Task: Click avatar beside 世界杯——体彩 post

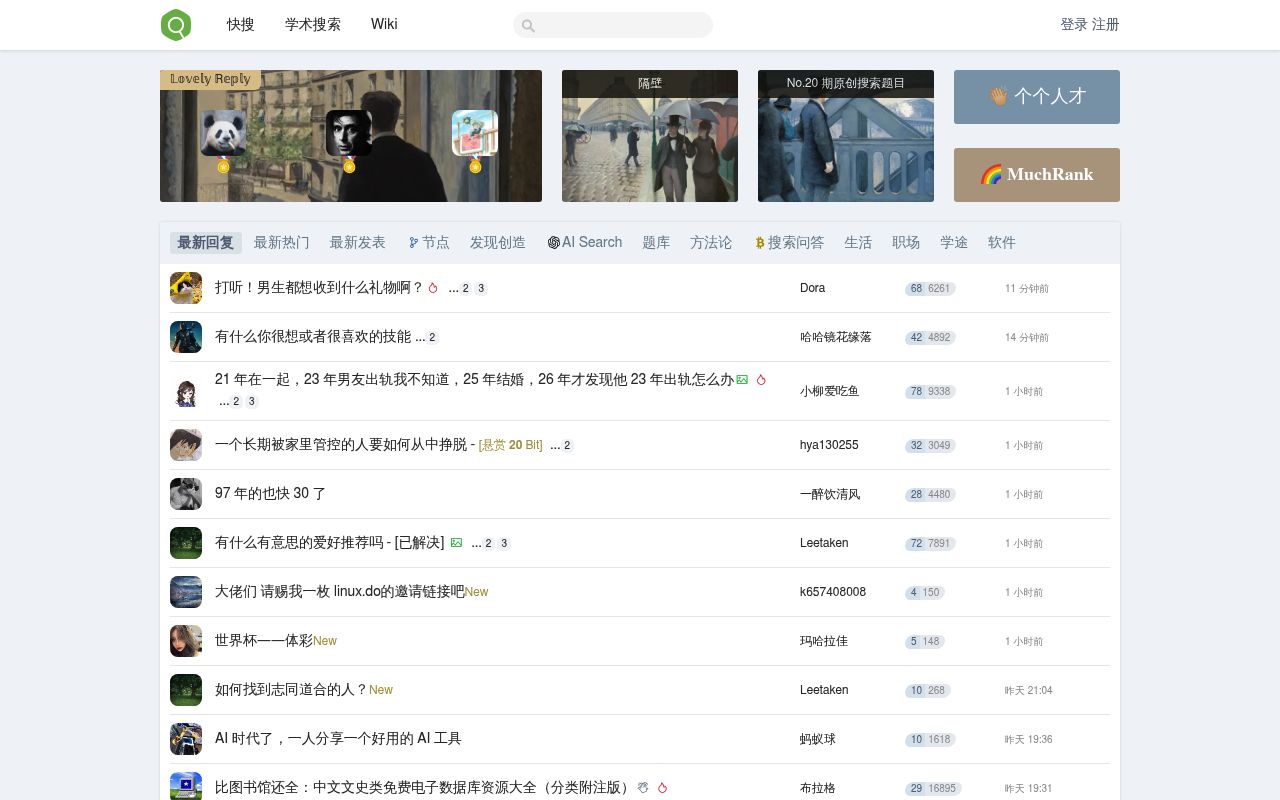Action: [x=186, y=641]
